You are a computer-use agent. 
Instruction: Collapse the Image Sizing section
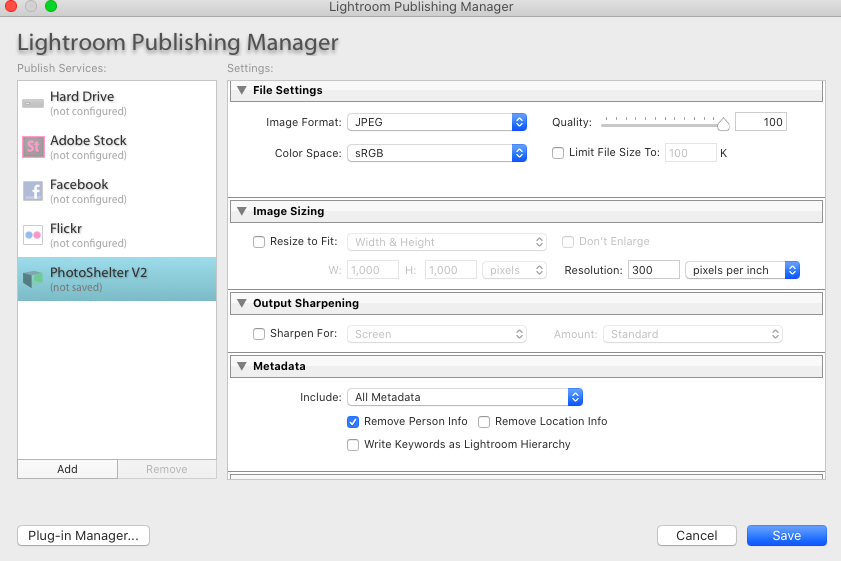[241, 212]
